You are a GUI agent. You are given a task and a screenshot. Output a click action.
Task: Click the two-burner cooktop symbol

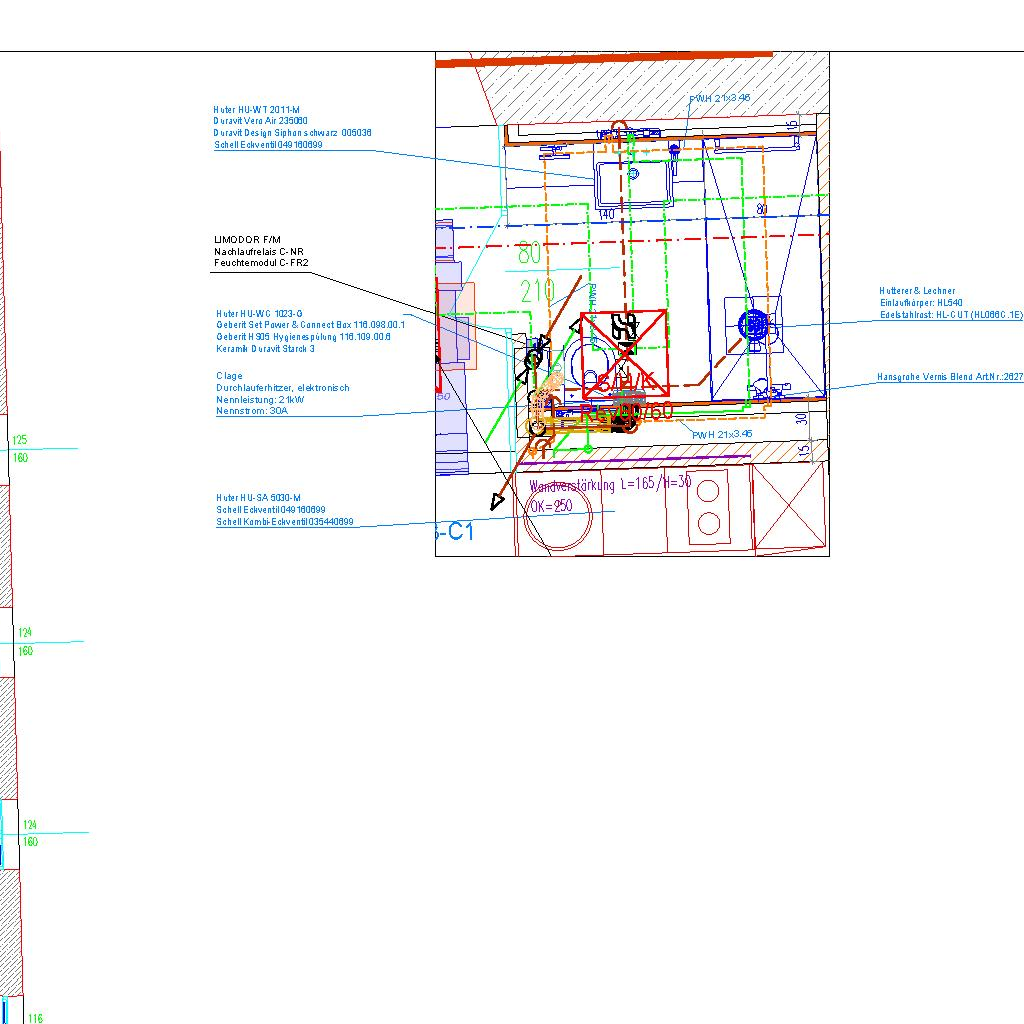pyautogui.click(x=708, y=507)
